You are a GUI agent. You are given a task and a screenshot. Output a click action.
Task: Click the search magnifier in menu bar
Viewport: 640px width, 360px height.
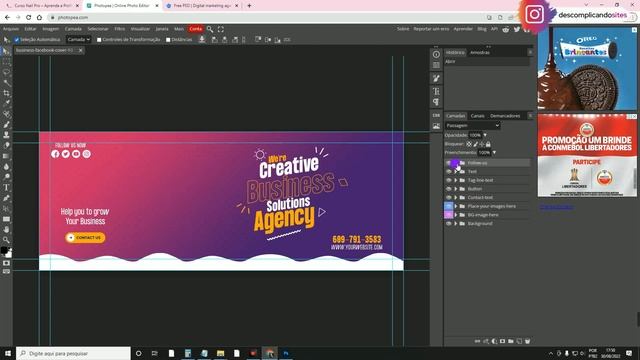pyautogui.click(x=210, y=29)
